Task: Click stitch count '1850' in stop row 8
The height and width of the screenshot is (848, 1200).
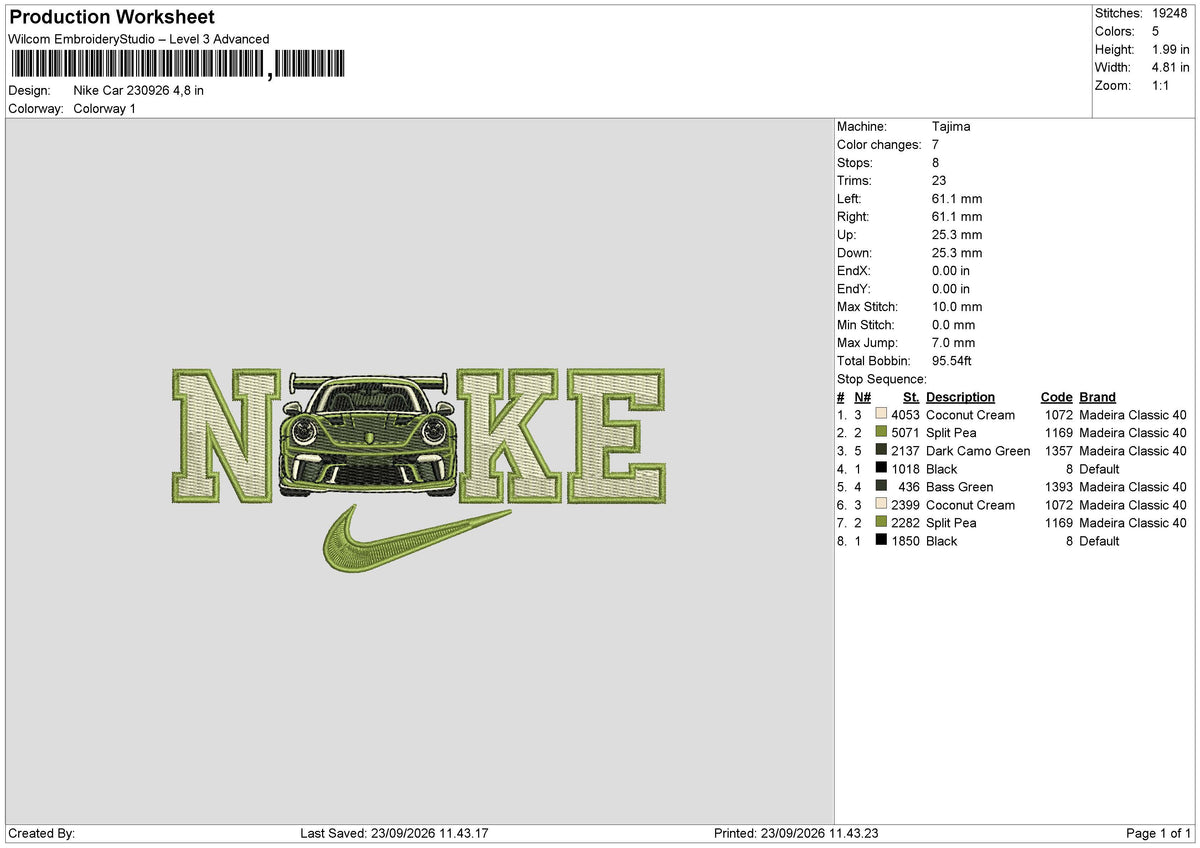Action: 905,540
